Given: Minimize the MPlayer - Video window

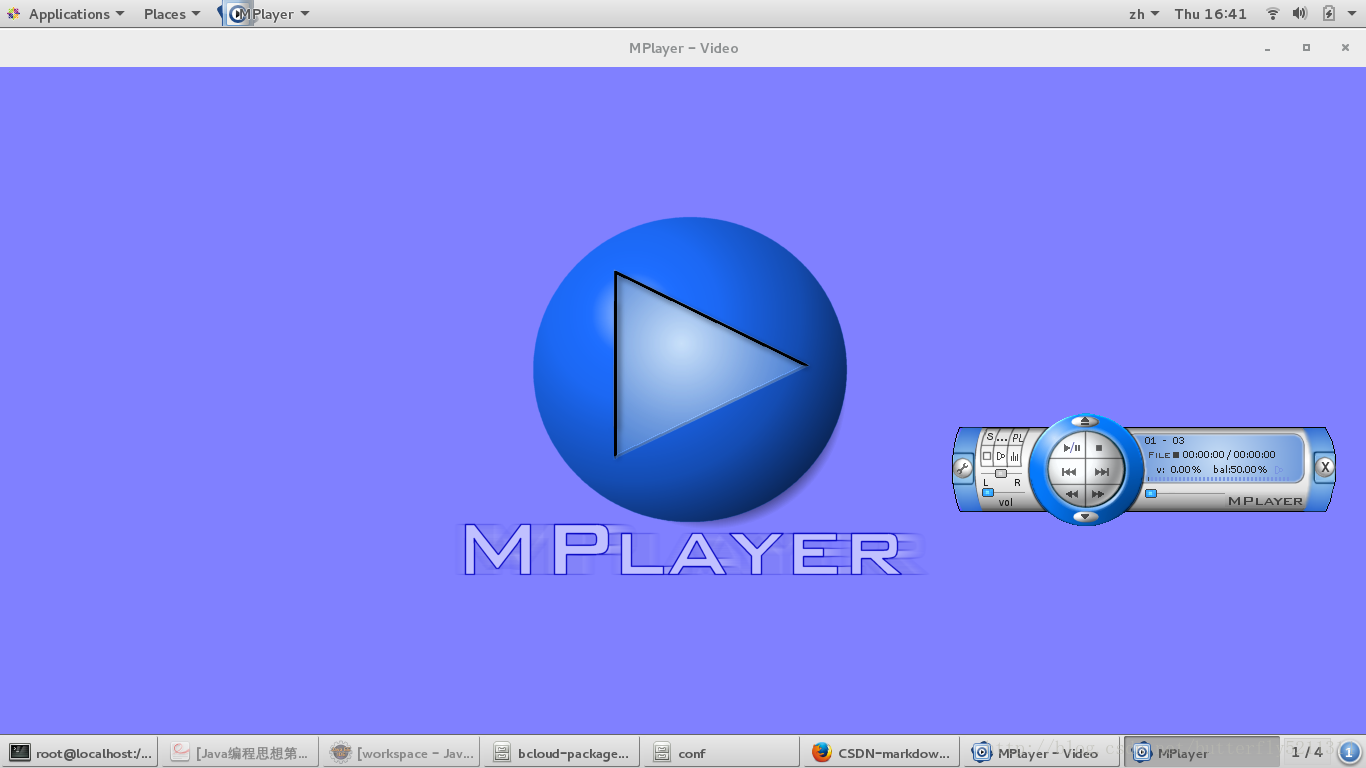Looking at the screenshot, I should [x=1267, y=48].
